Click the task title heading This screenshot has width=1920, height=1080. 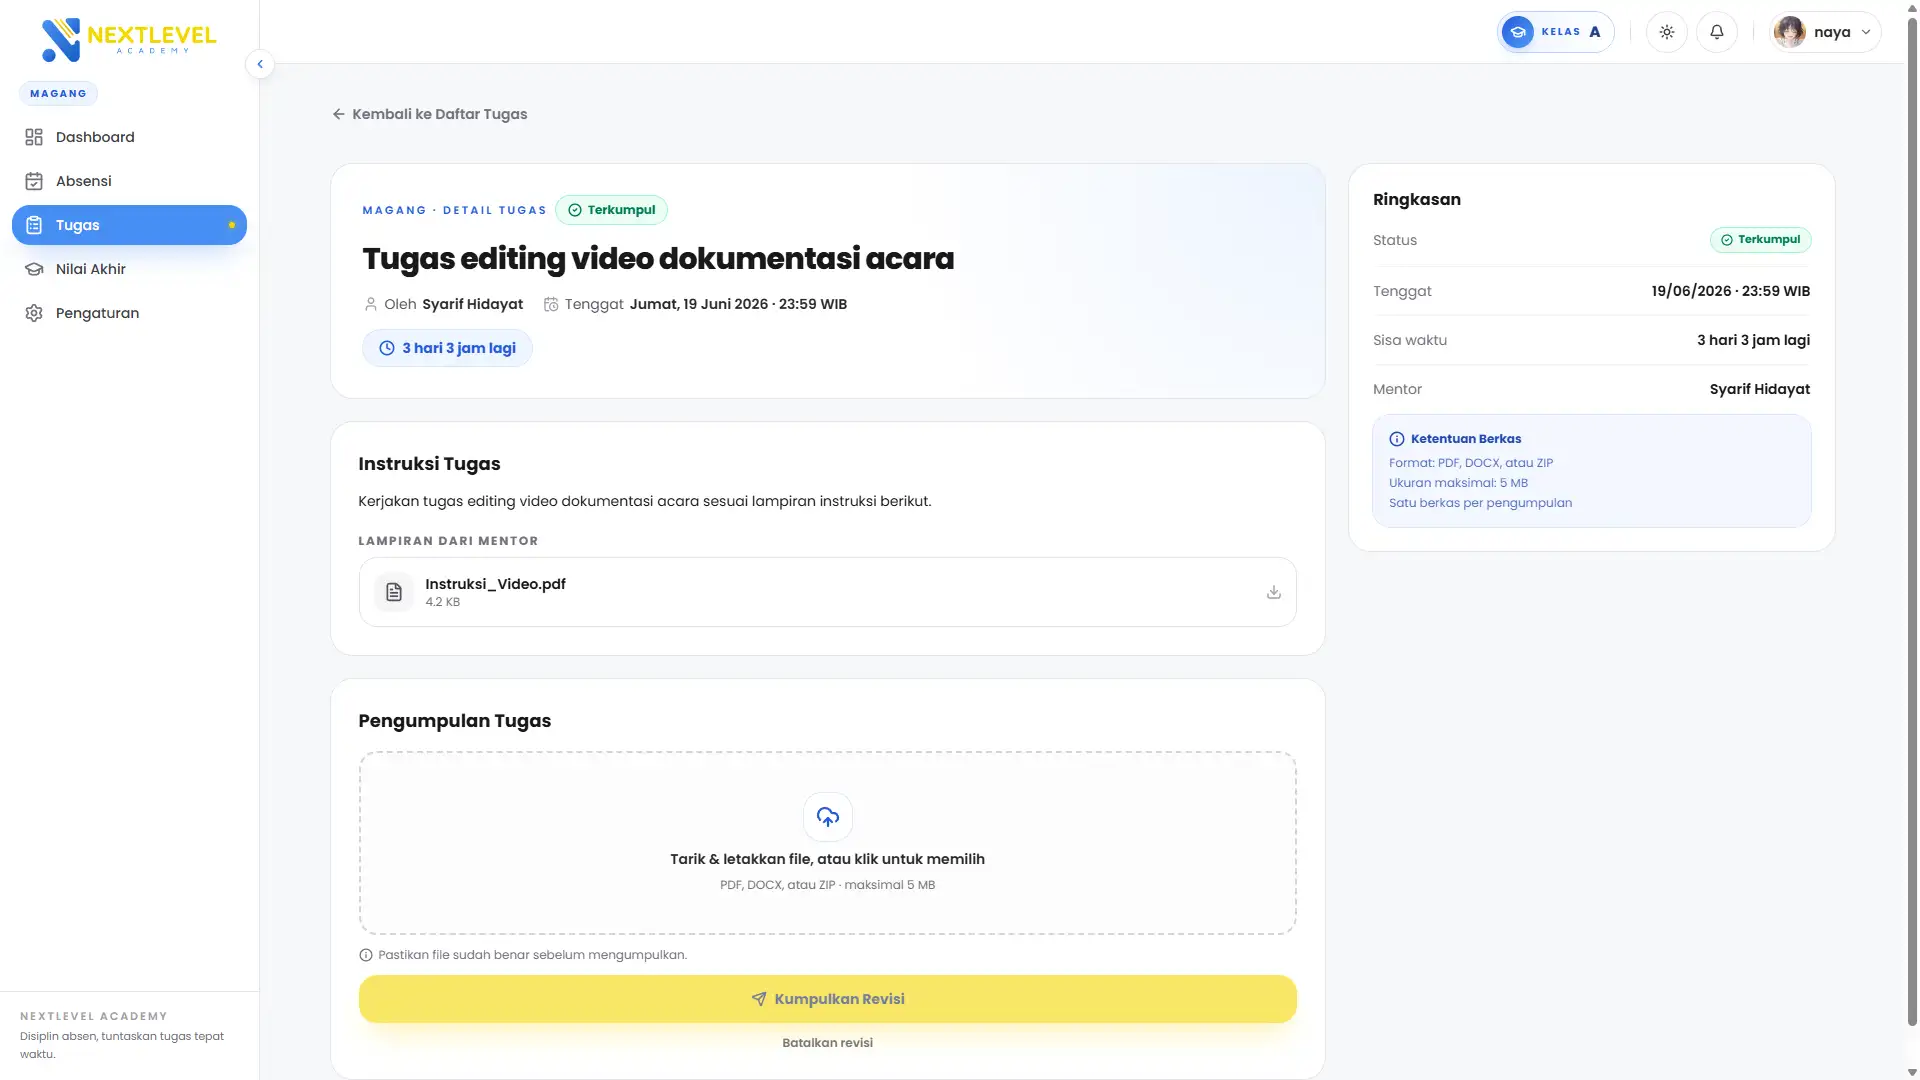658,258
